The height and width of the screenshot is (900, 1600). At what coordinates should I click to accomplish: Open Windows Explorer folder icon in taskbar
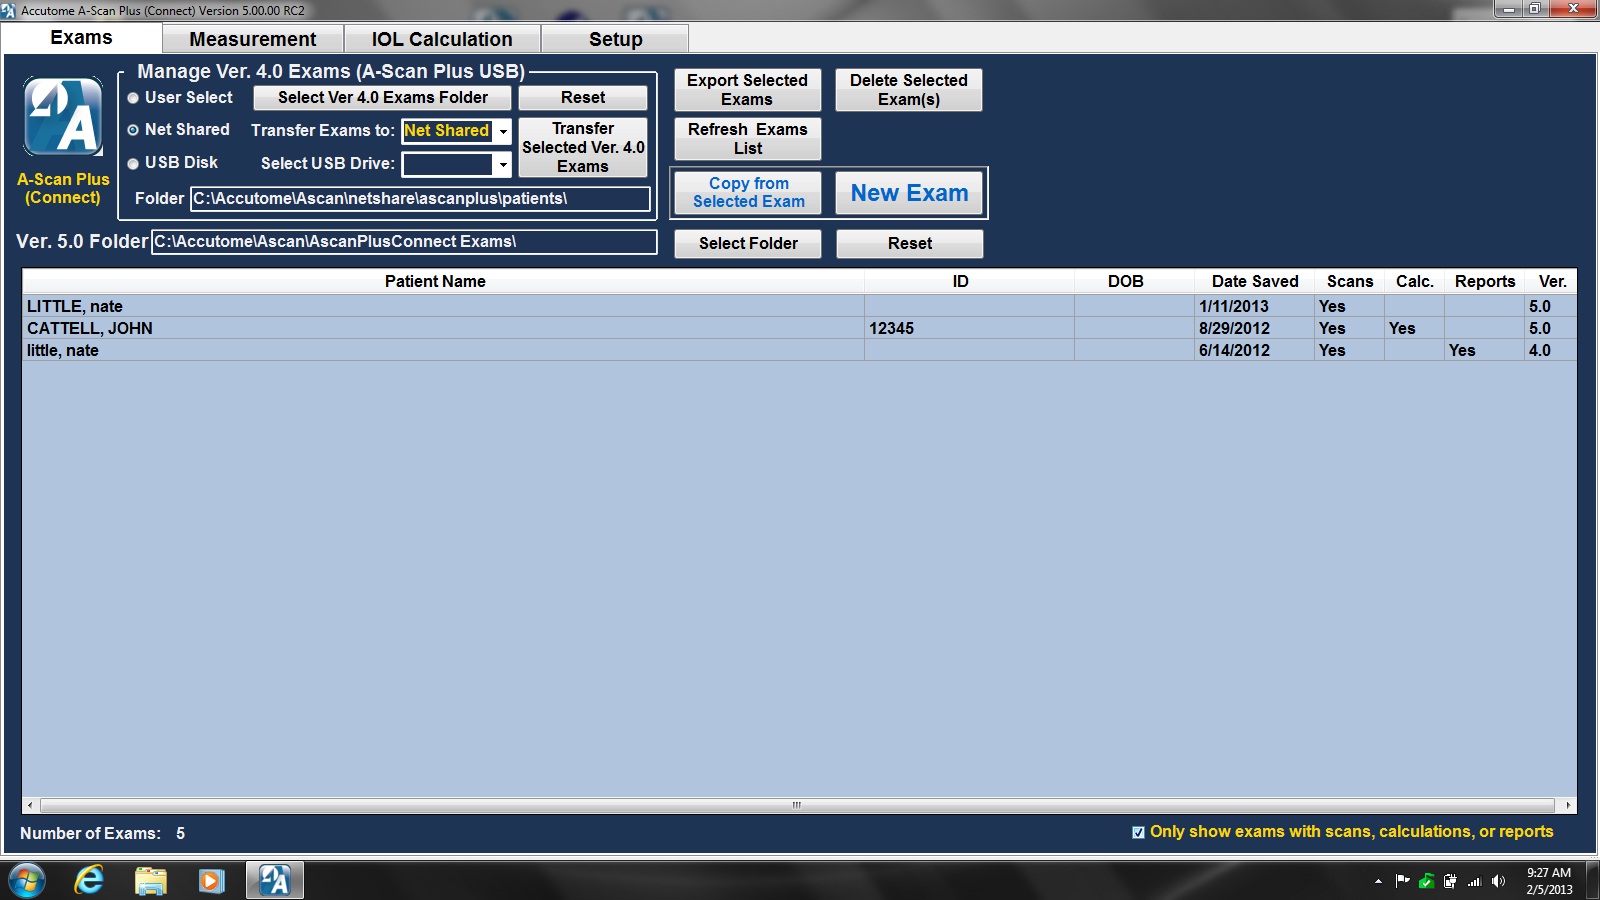click(151, 881)
